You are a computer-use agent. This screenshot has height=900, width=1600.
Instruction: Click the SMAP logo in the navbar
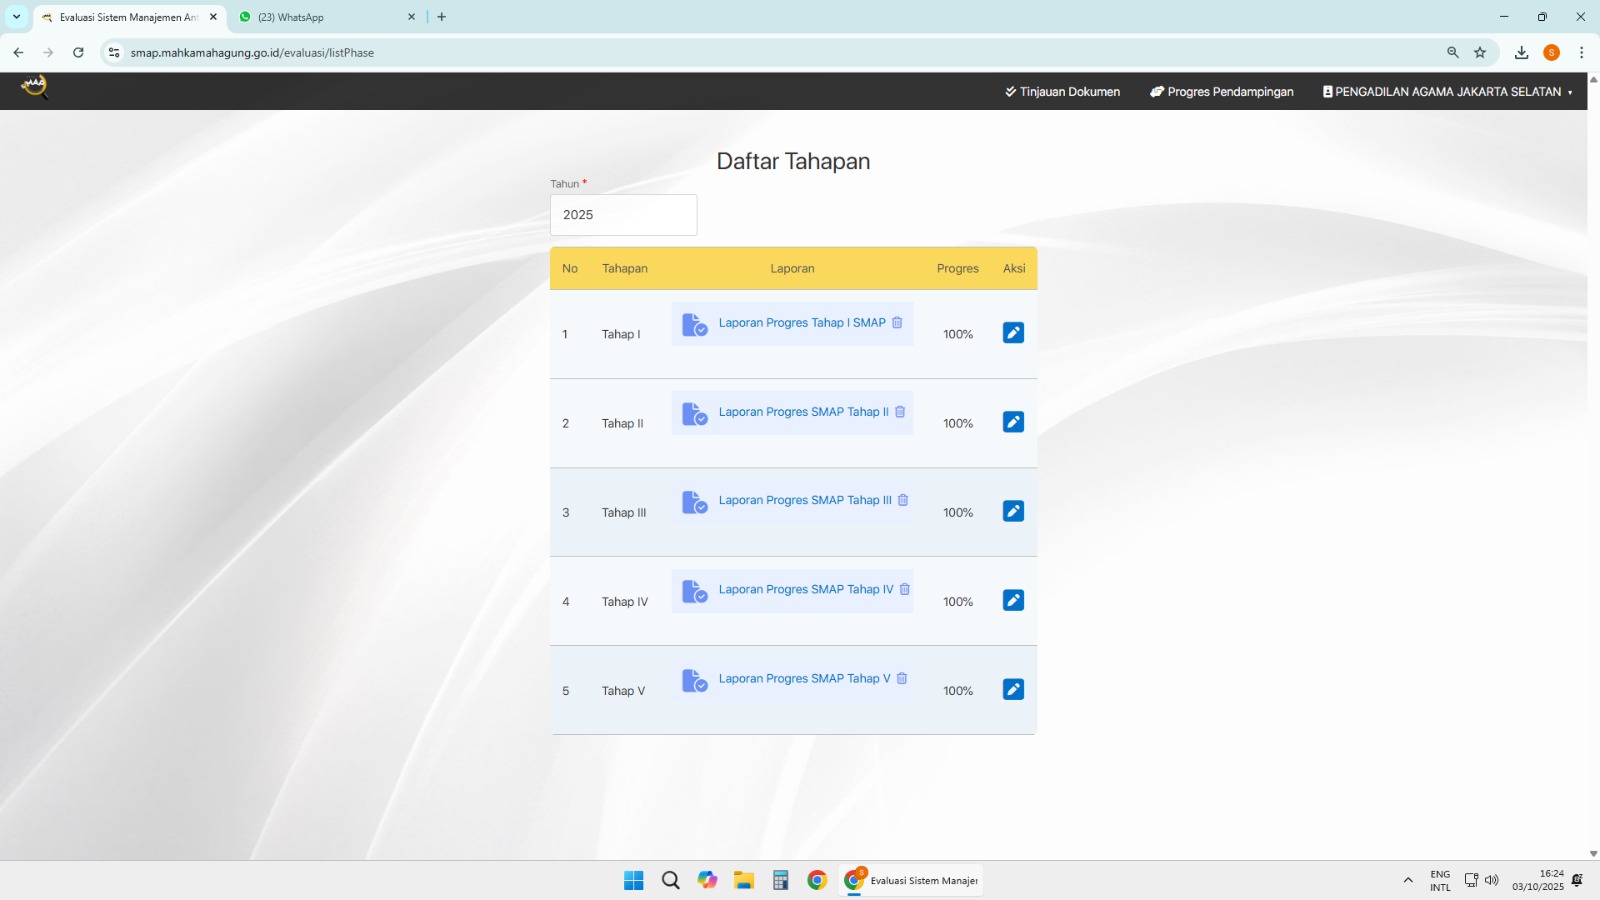point(34,88)
